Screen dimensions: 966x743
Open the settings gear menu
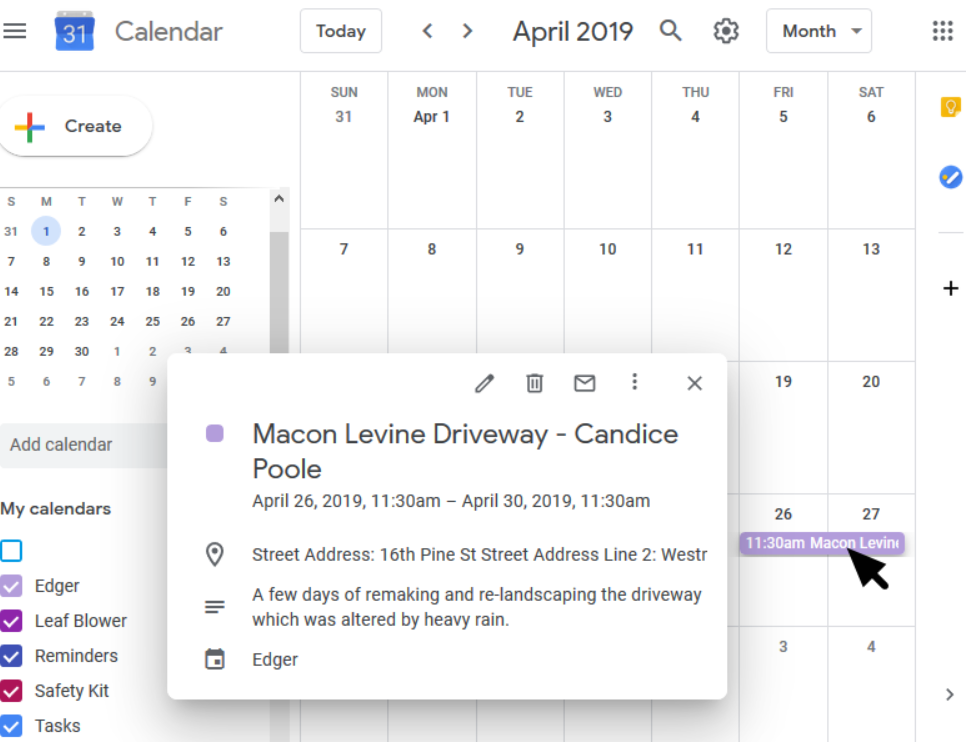tap(726, 31)
